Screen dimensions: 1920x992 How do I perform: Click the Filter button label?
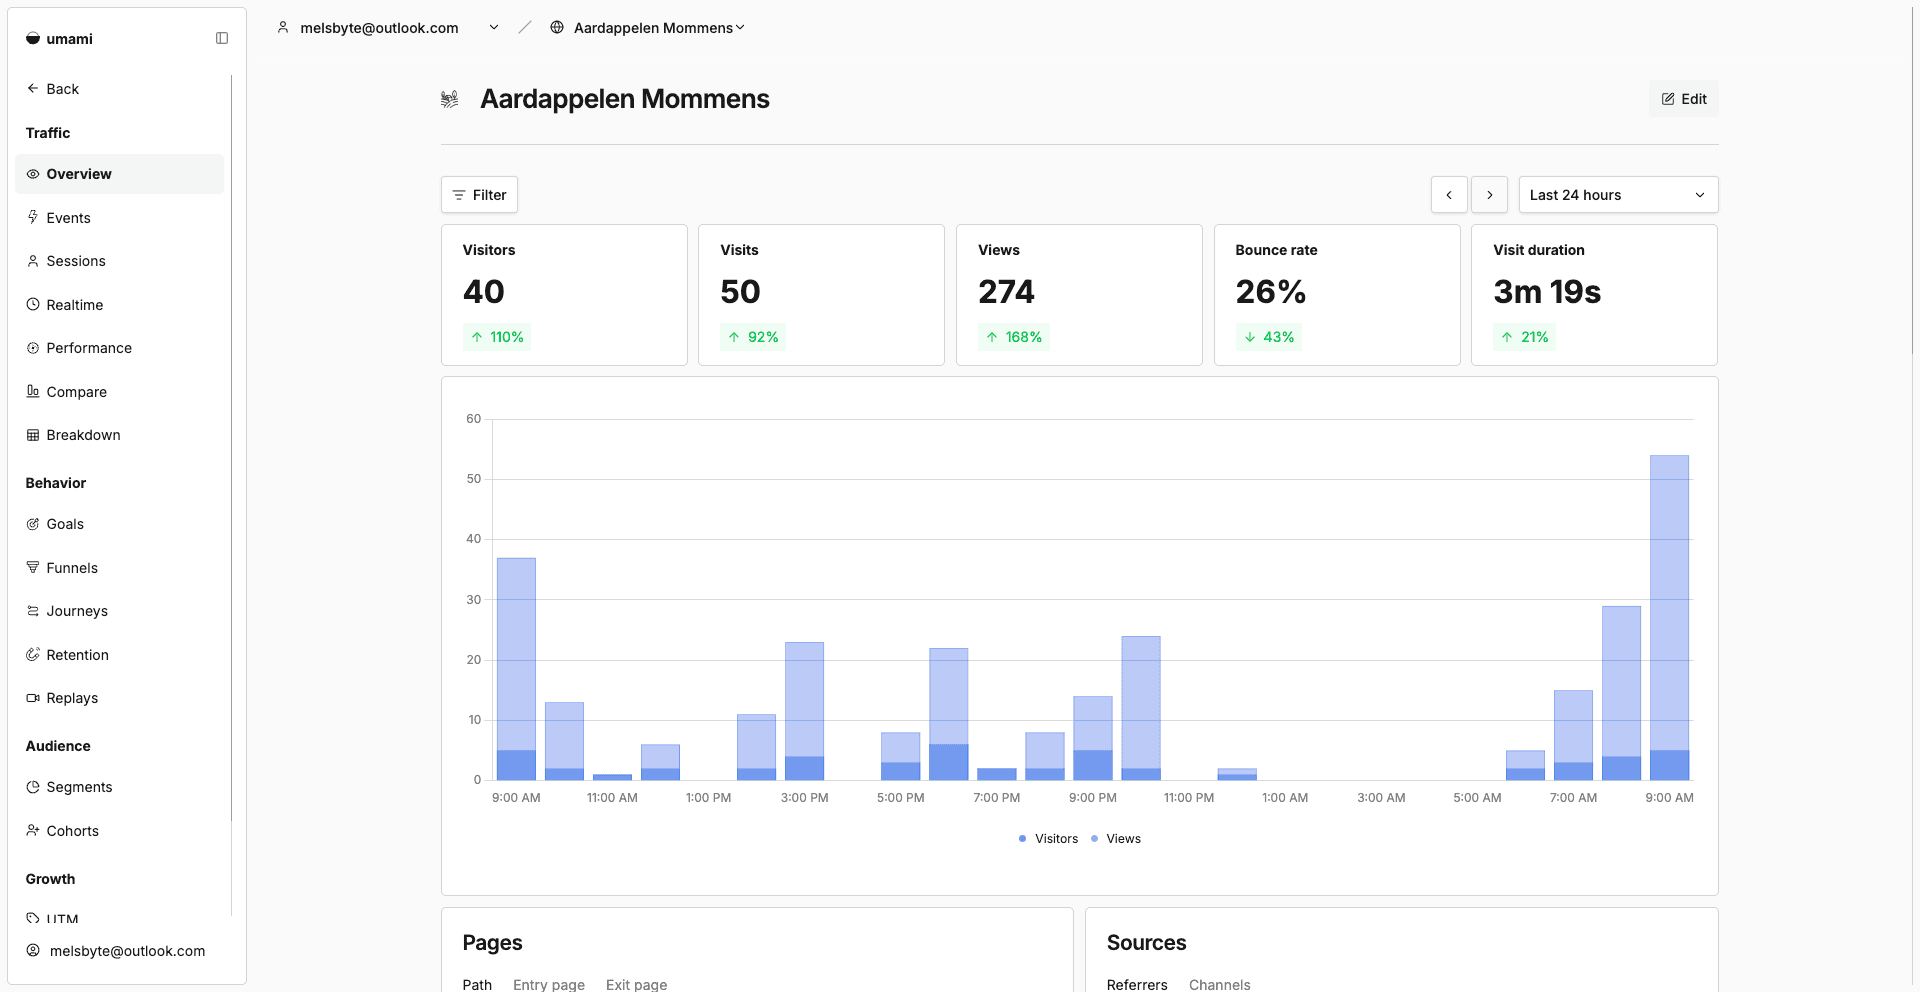[x=489, y=195]
